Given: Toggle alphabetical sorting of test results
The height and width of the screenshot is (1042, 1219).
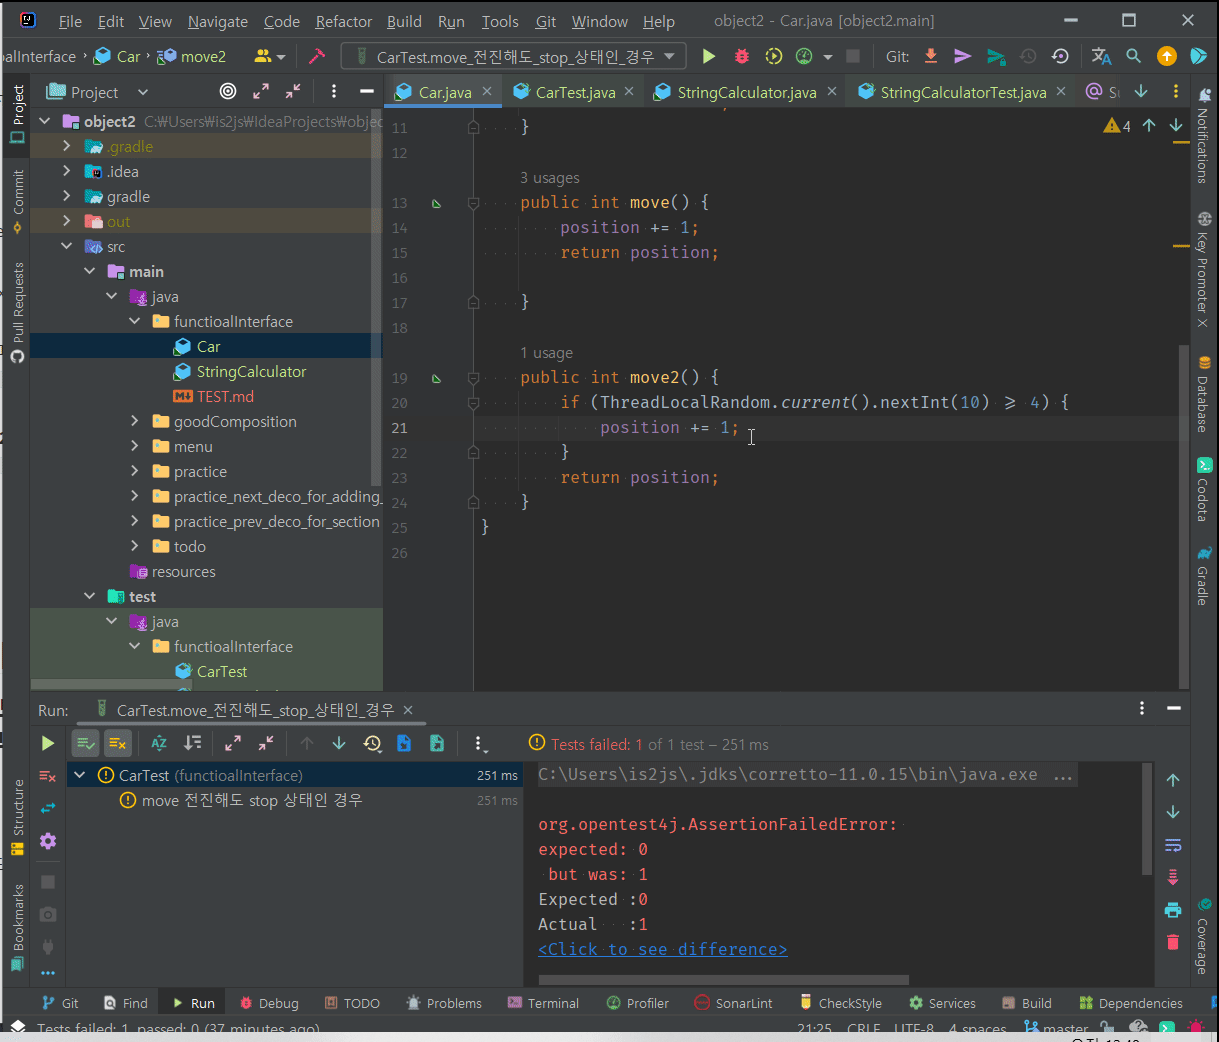Looking at the screenshot, I should coord(159,743).
